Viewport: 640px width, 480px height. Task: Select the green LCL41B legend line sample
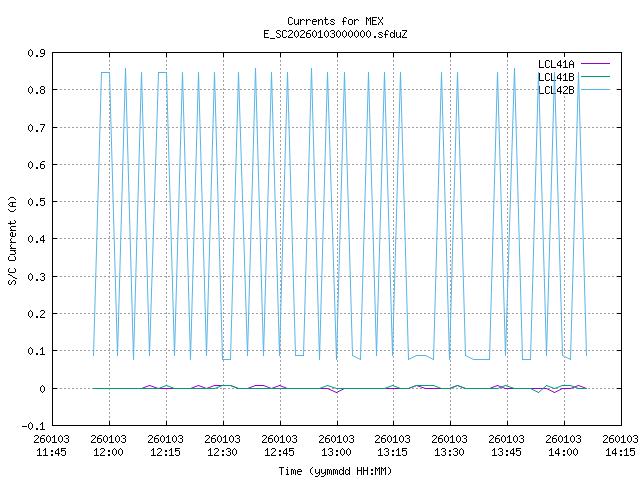click(594, 76)
